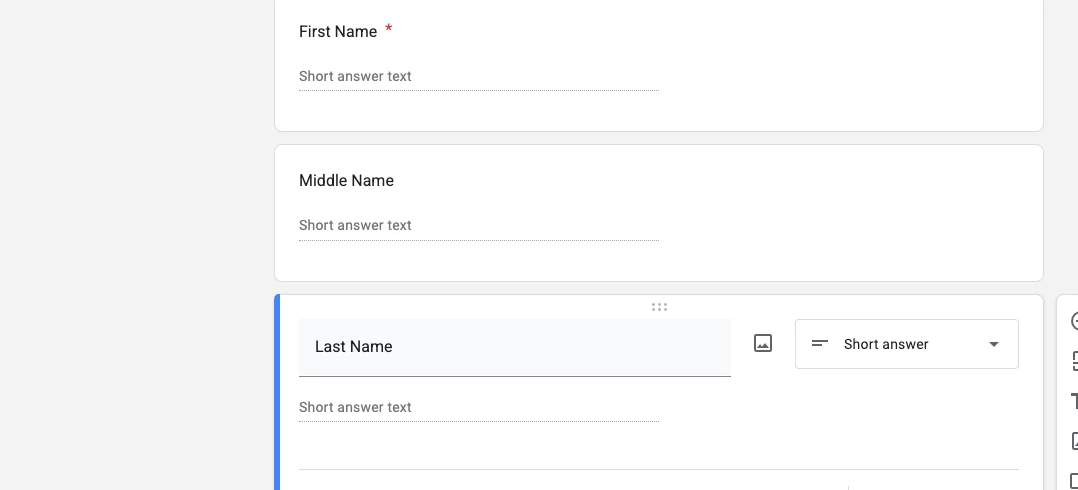Click the Add video sidebar icon
This screenshot has height=490, width=1078.
[1073, 480]
